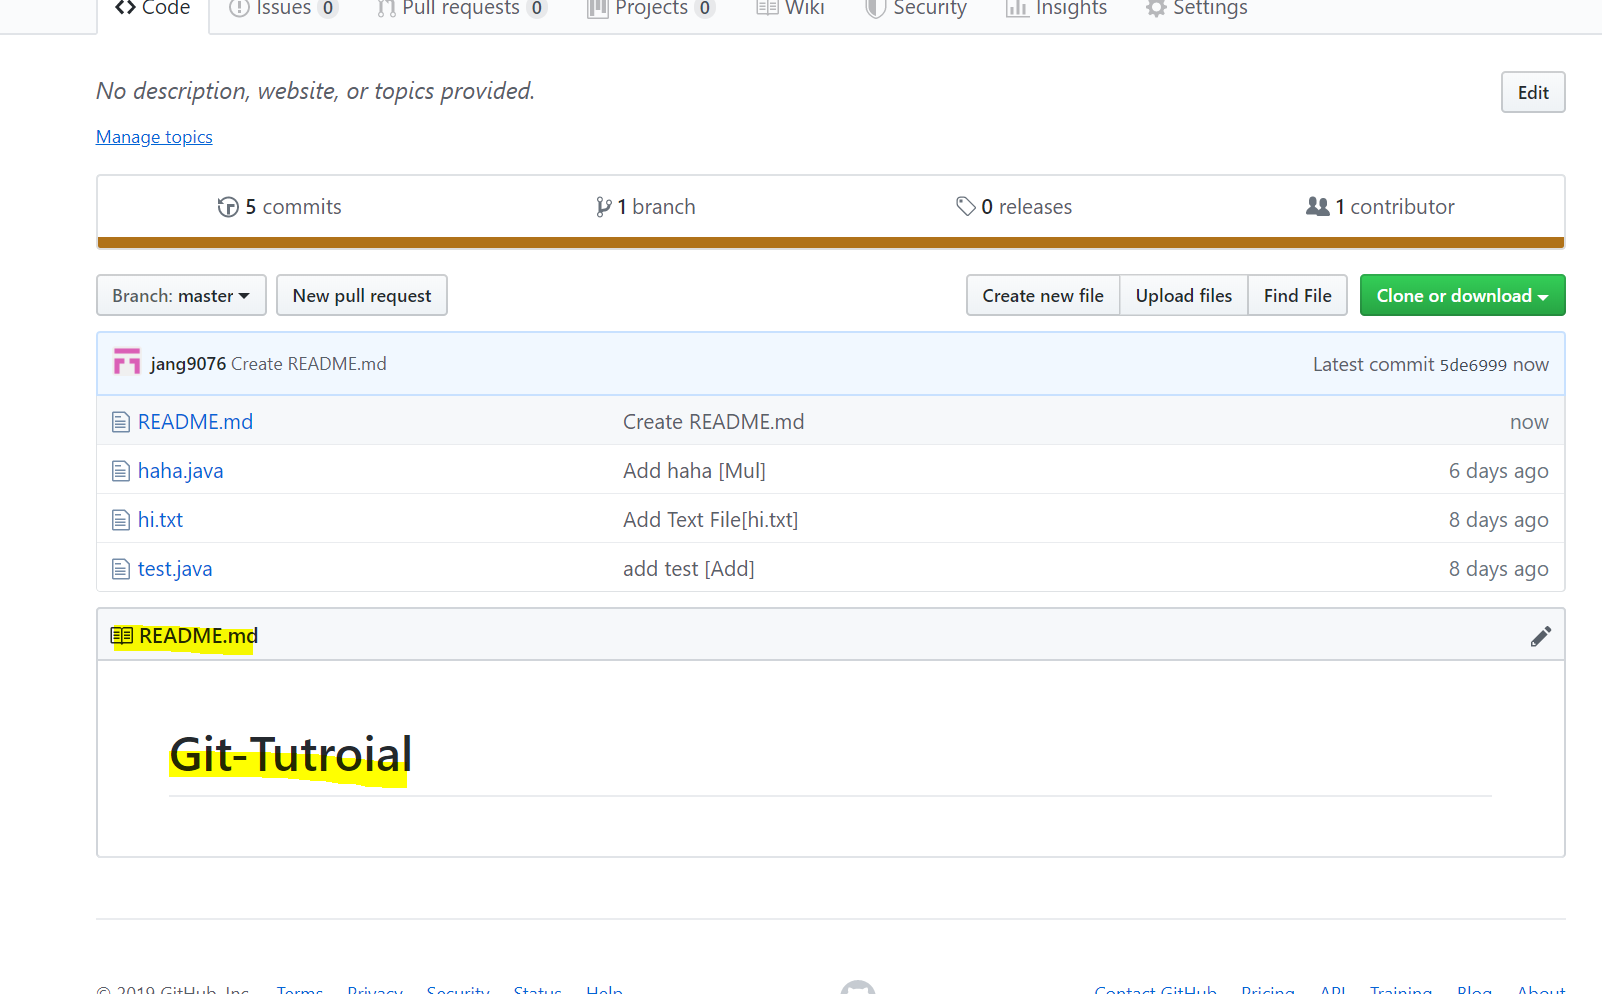Expand the Branch: master dropdown
The image size is (1602, 994).
pos(181,295)
